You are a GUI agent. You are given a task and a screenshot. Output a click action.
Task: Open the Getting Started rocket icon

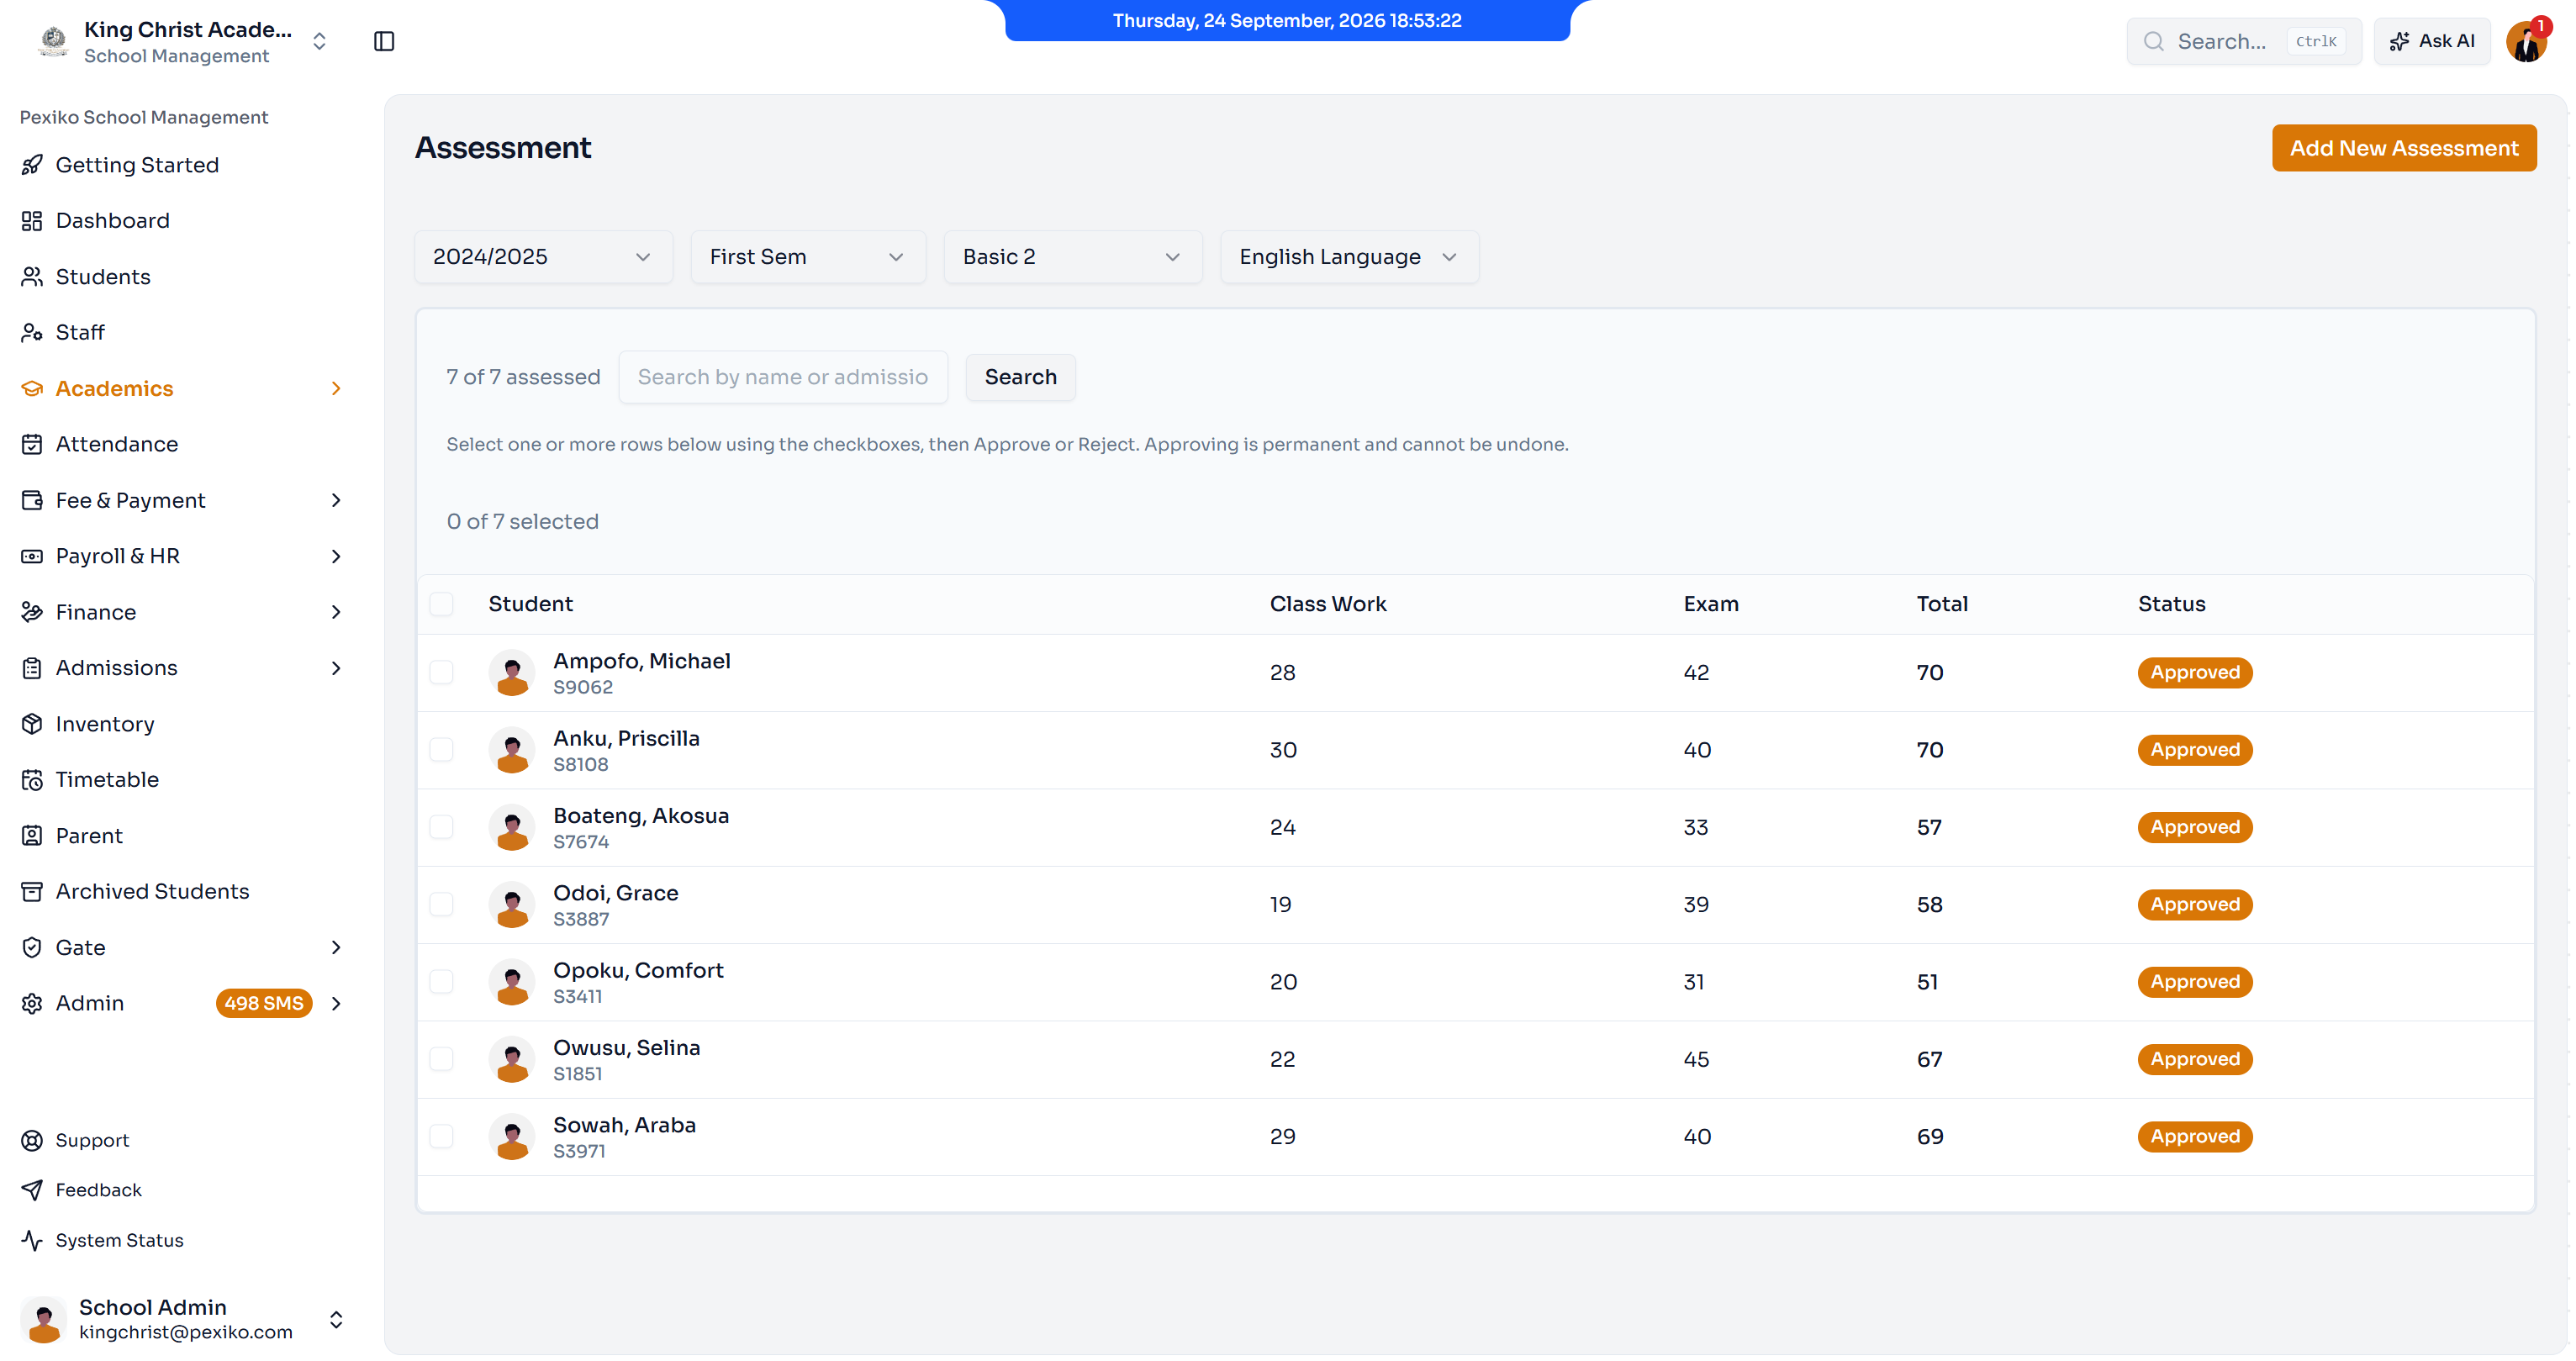pos(32,164)
